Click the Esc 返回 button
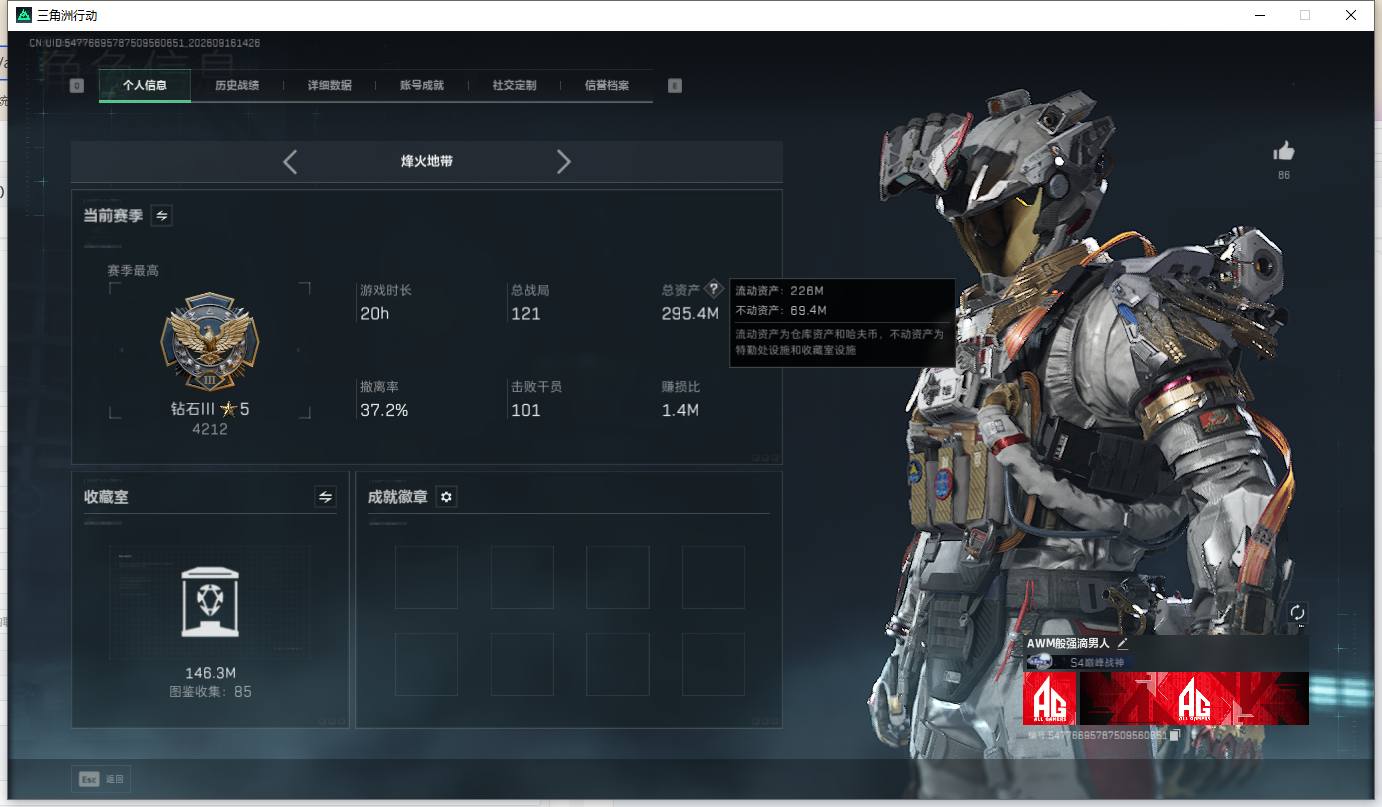The width and height of the screenshot is (1382, 807). 101,779
